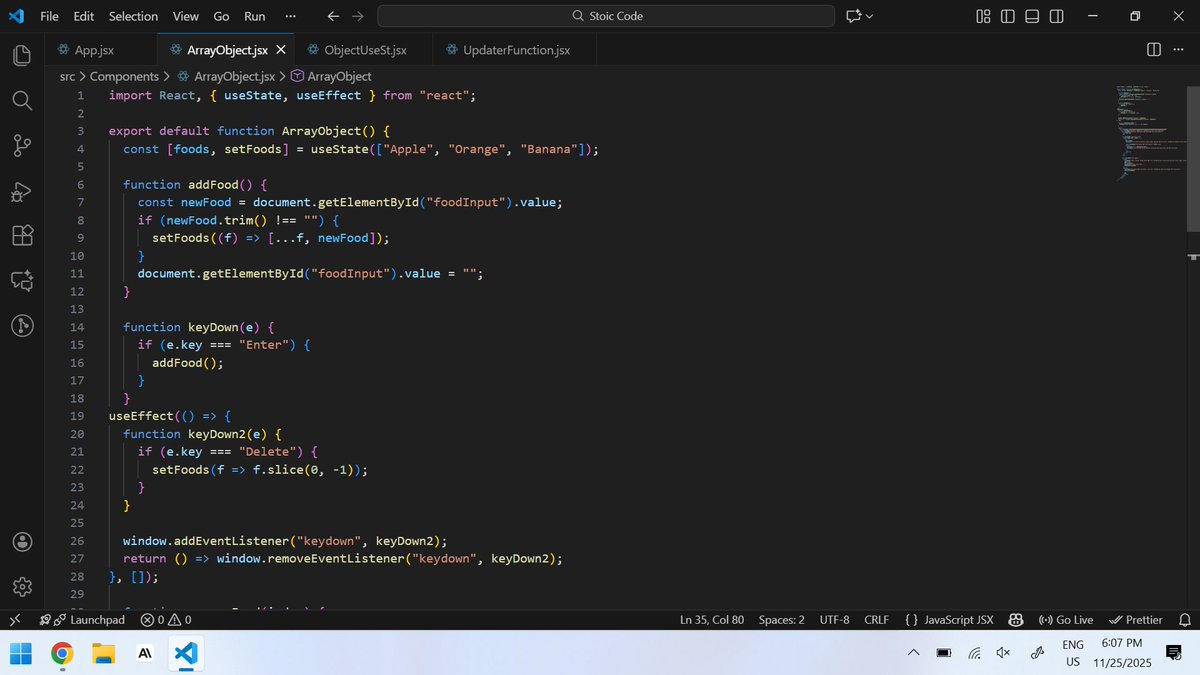Show more menu items via ellipsis
Screen dimensions: 1200x675
(x=290, y=16)
